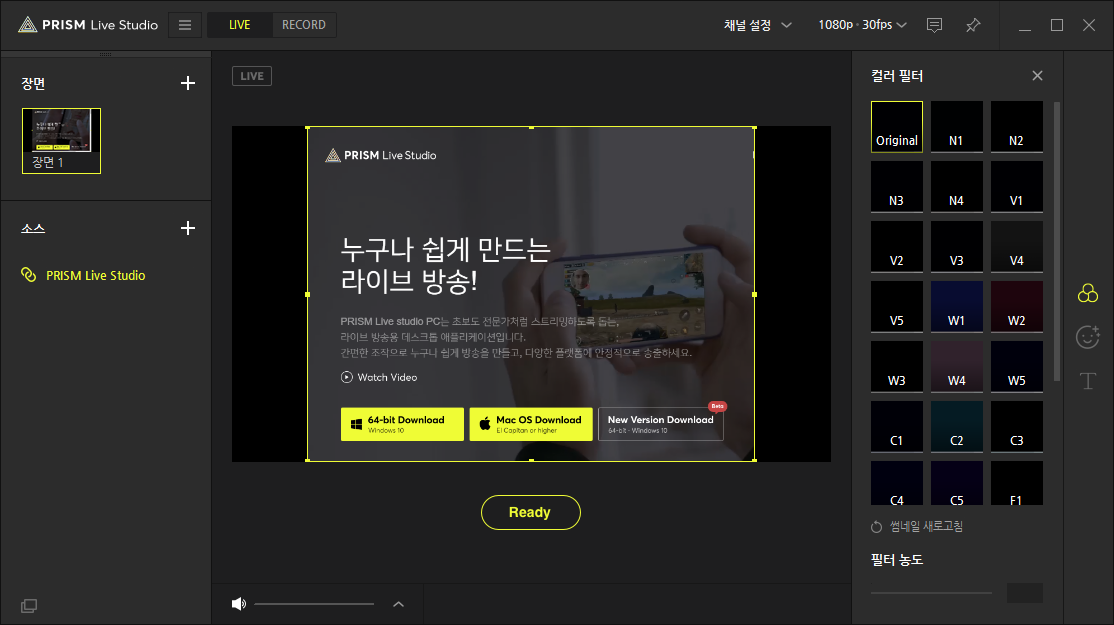Add a new source with plus icon
This screenshot has height=625, width=1114.
pyautogui.click(x=188, y=228)
